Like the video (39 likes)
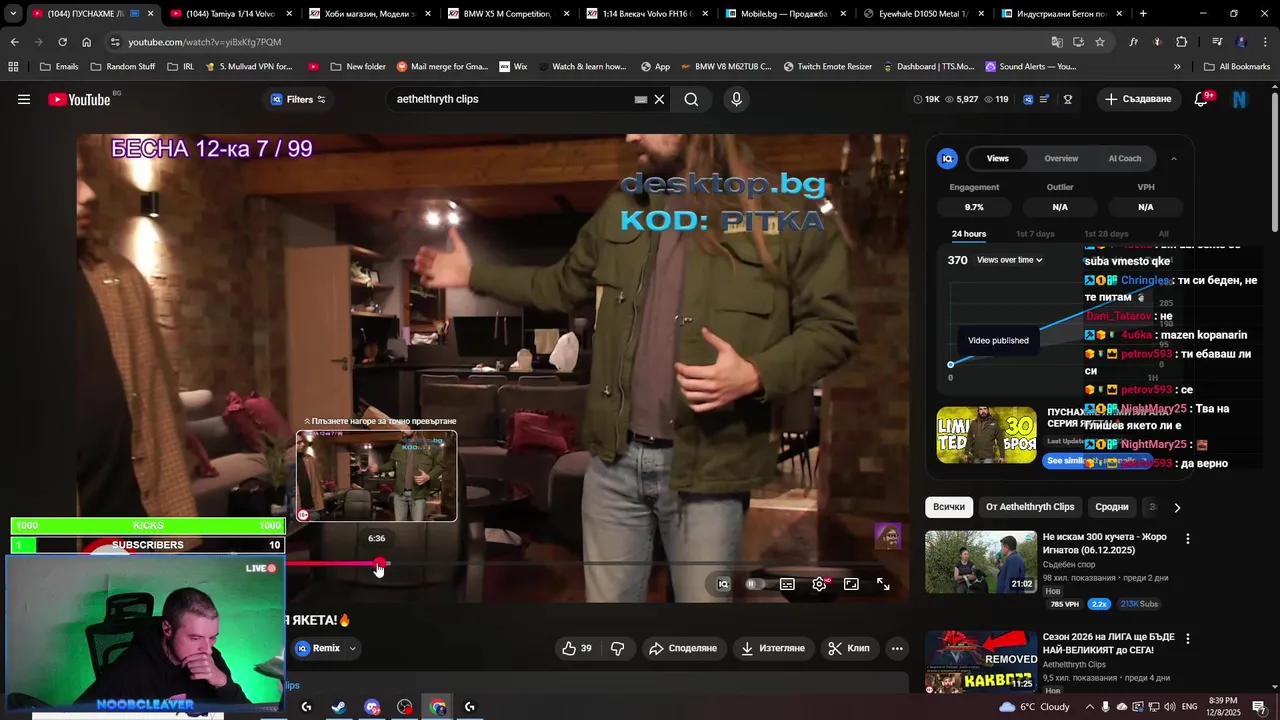Viewport: 1280px width, 720px height. 577,648
